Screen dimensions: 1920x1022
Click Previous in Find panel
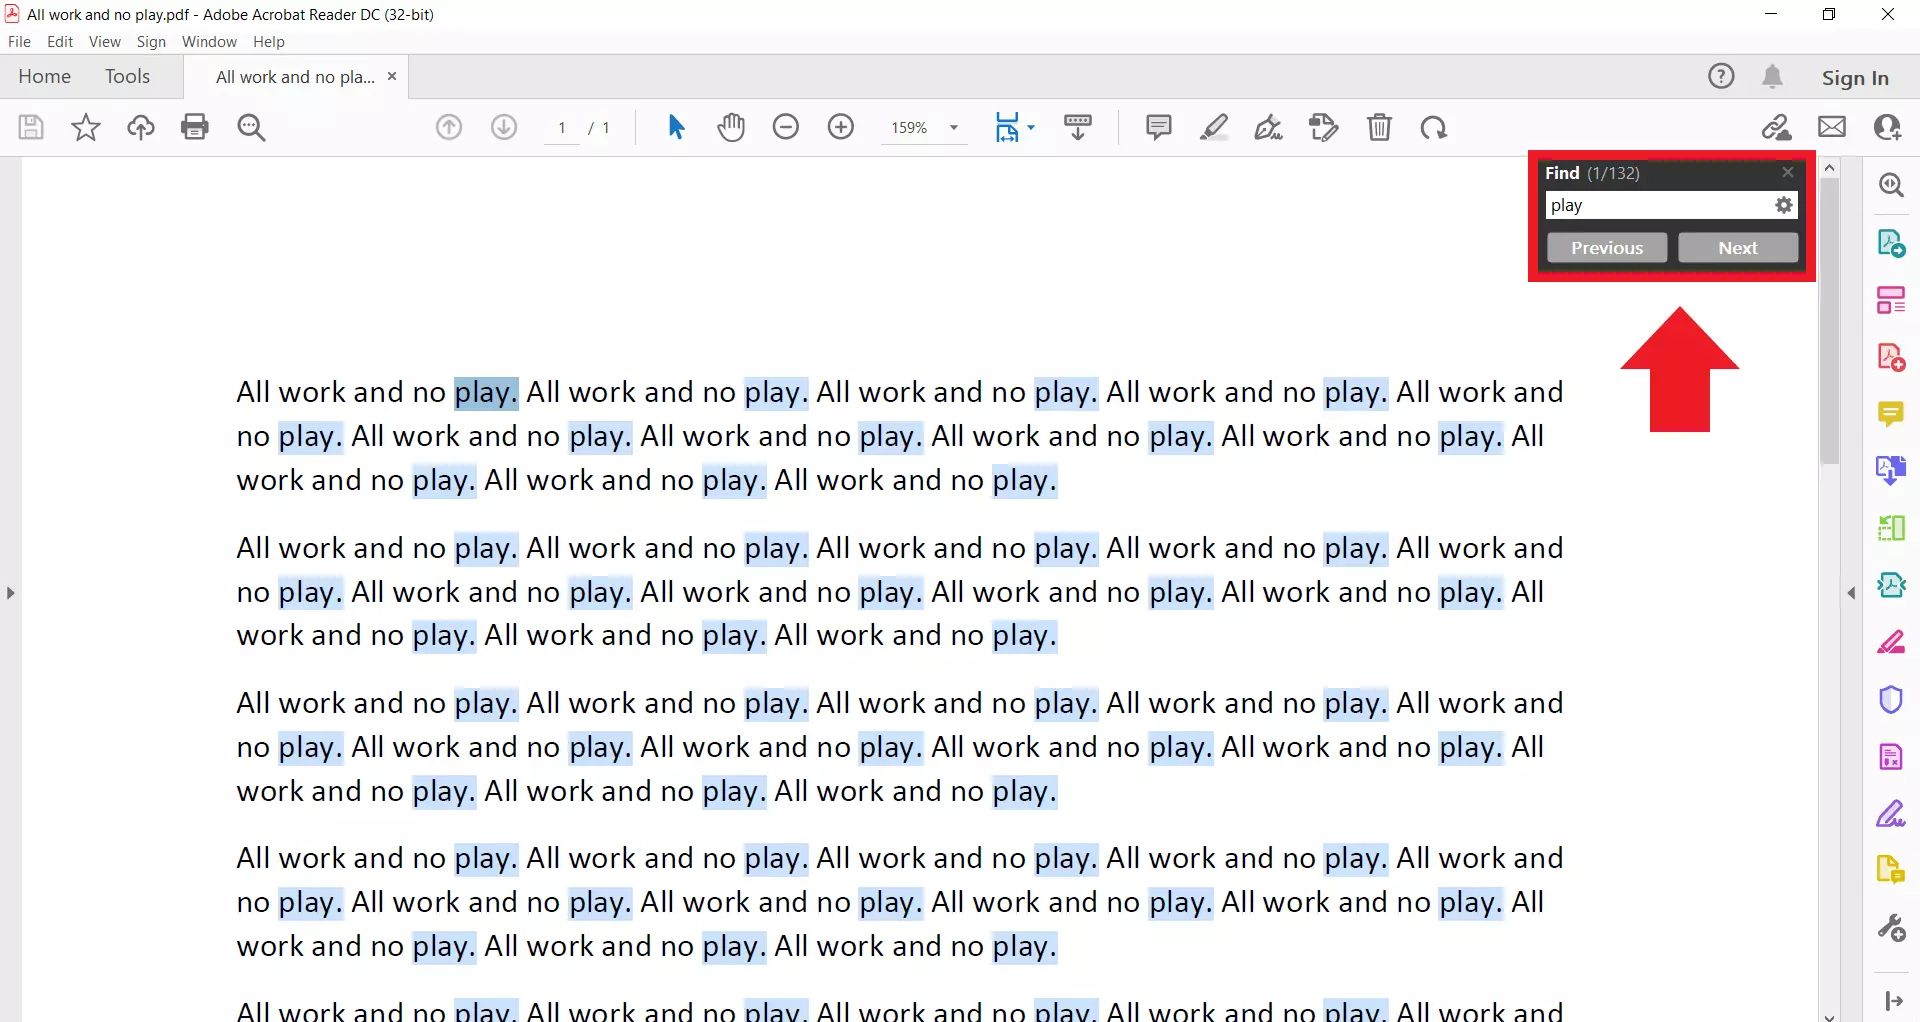[x=1606, y=248]
